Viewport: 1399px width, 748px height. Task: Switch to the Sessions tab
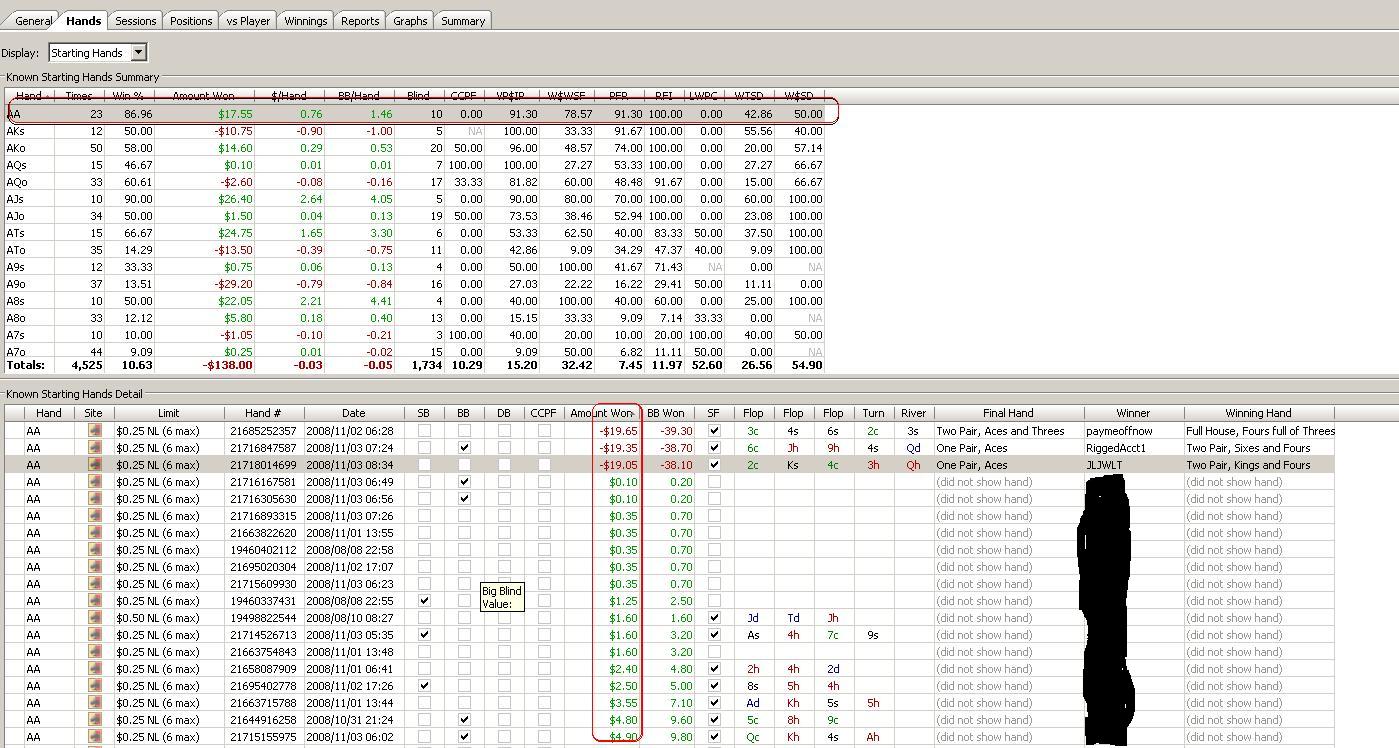coord(135,21)
